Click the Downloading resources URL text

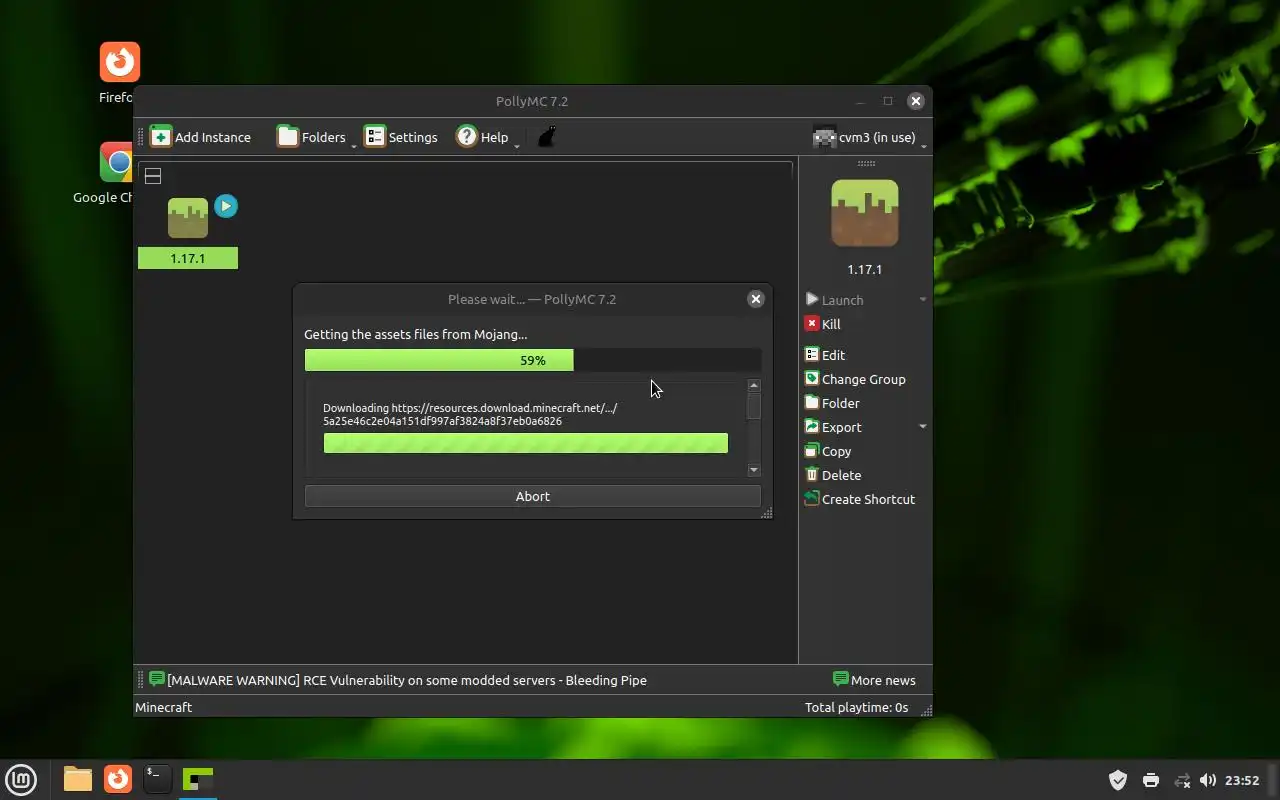pos(470,414)
